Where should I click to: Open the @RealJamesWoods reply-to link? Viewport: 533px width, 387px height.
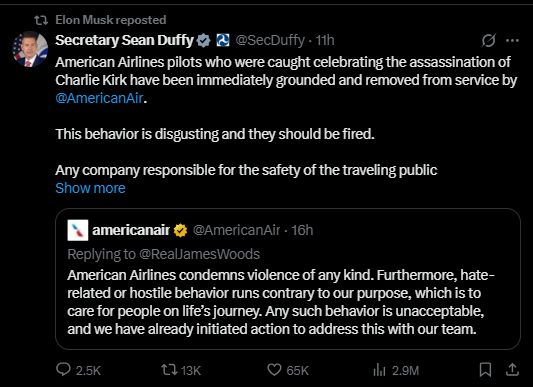click(x=200, y=254)
